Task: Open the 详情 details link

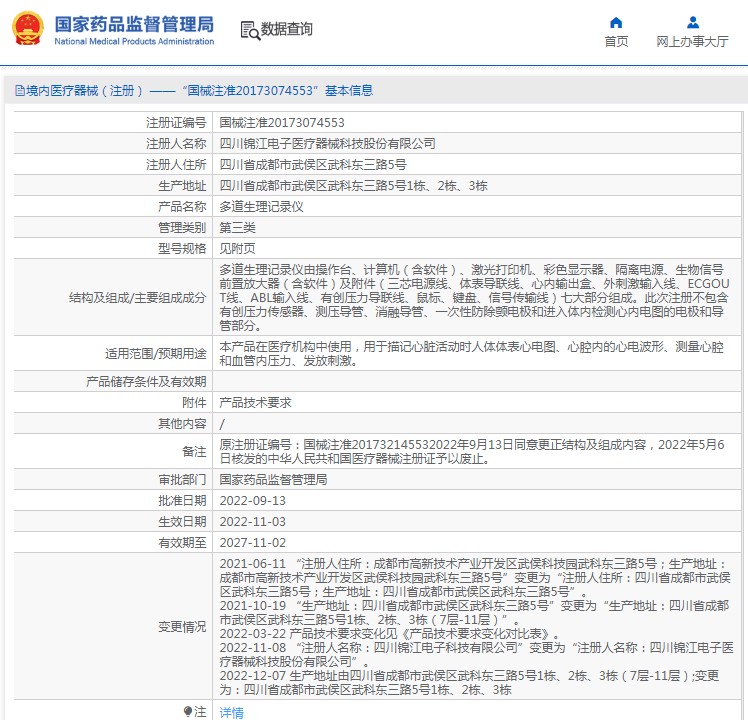Action: pyautogui.click(x=231, y=712)
